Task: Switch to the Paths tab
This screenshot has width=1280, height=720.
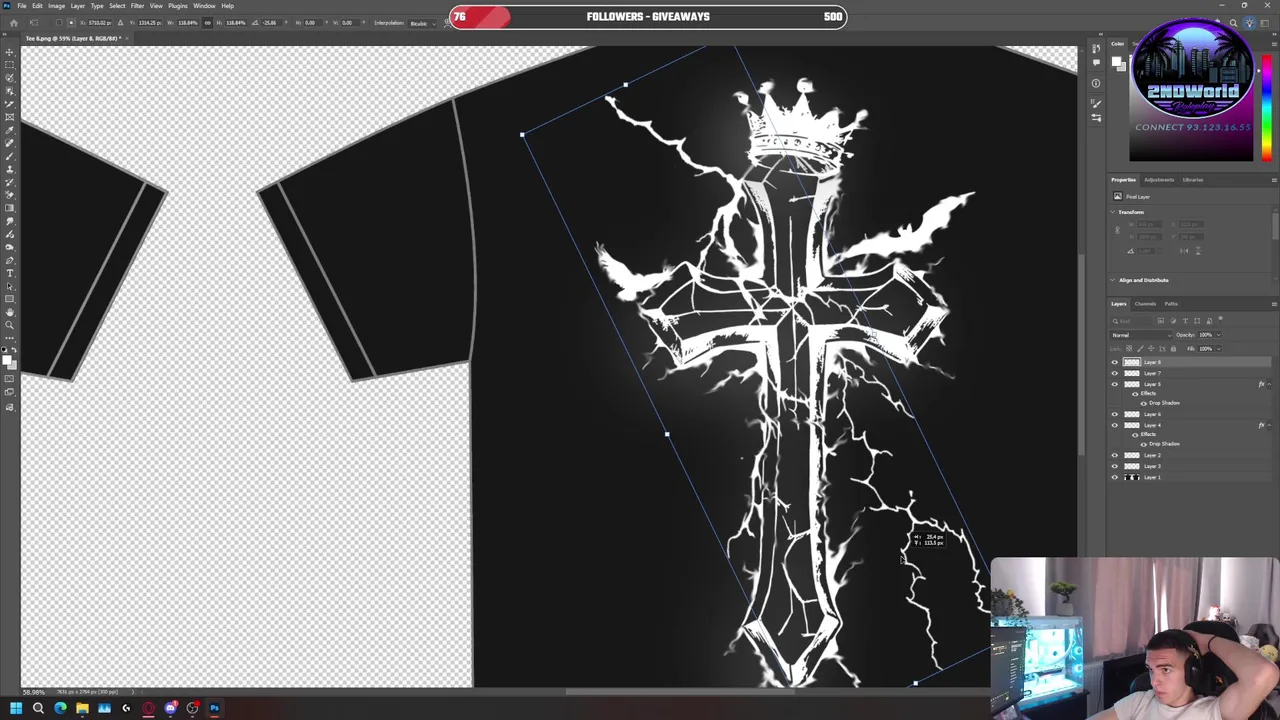Action: click(x=1171, y=304)
